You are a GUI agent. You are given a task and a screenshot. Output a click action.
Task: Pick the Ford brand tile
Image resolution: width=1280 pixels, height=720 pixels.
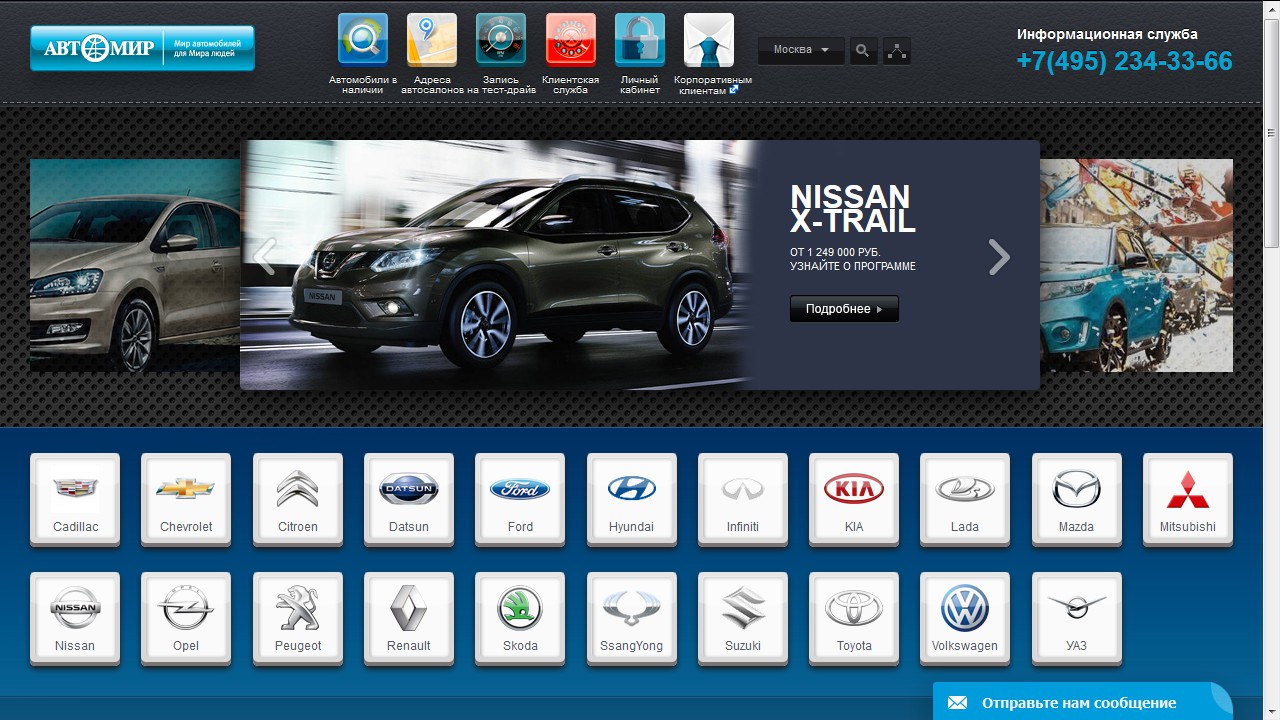520,500
